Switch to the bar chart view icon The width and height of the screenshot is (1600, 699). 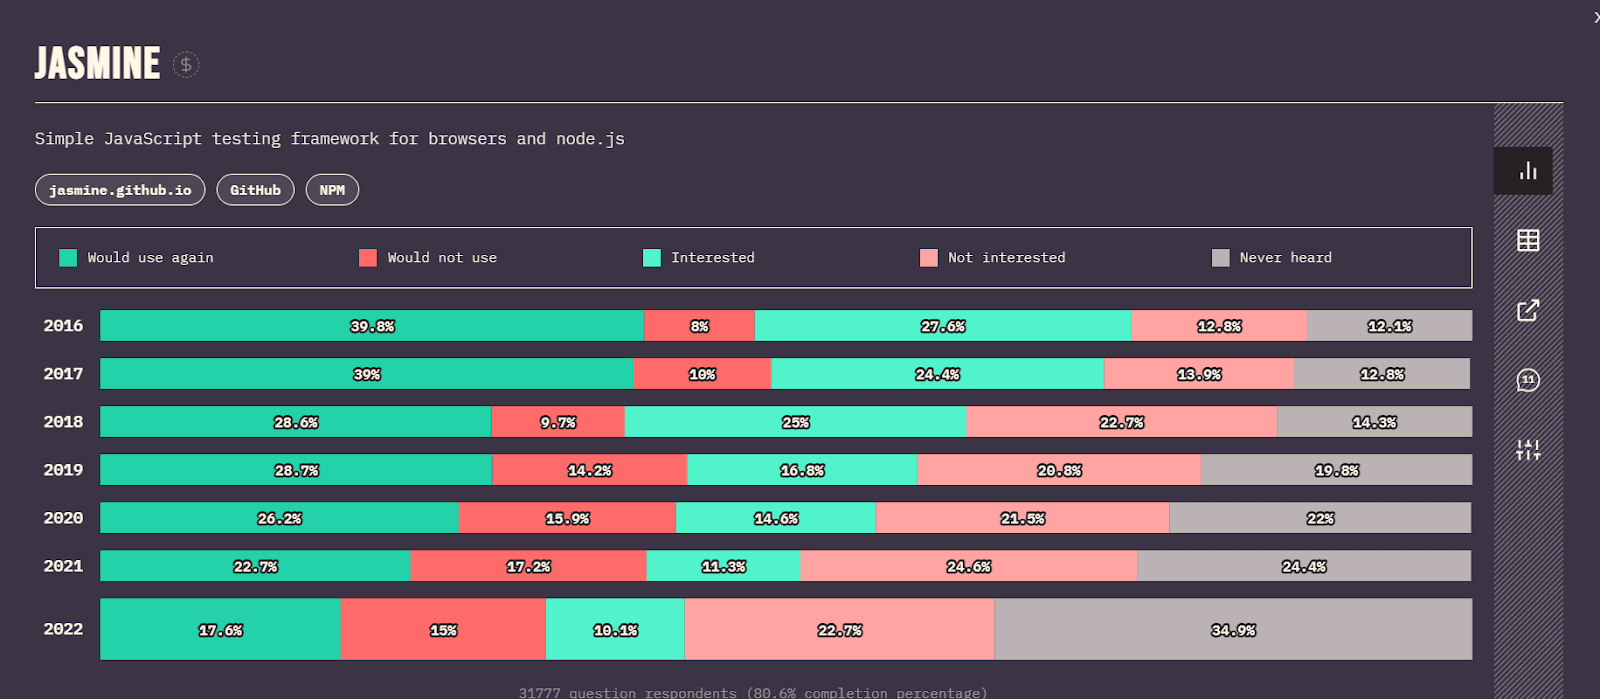click(1527, 171)
